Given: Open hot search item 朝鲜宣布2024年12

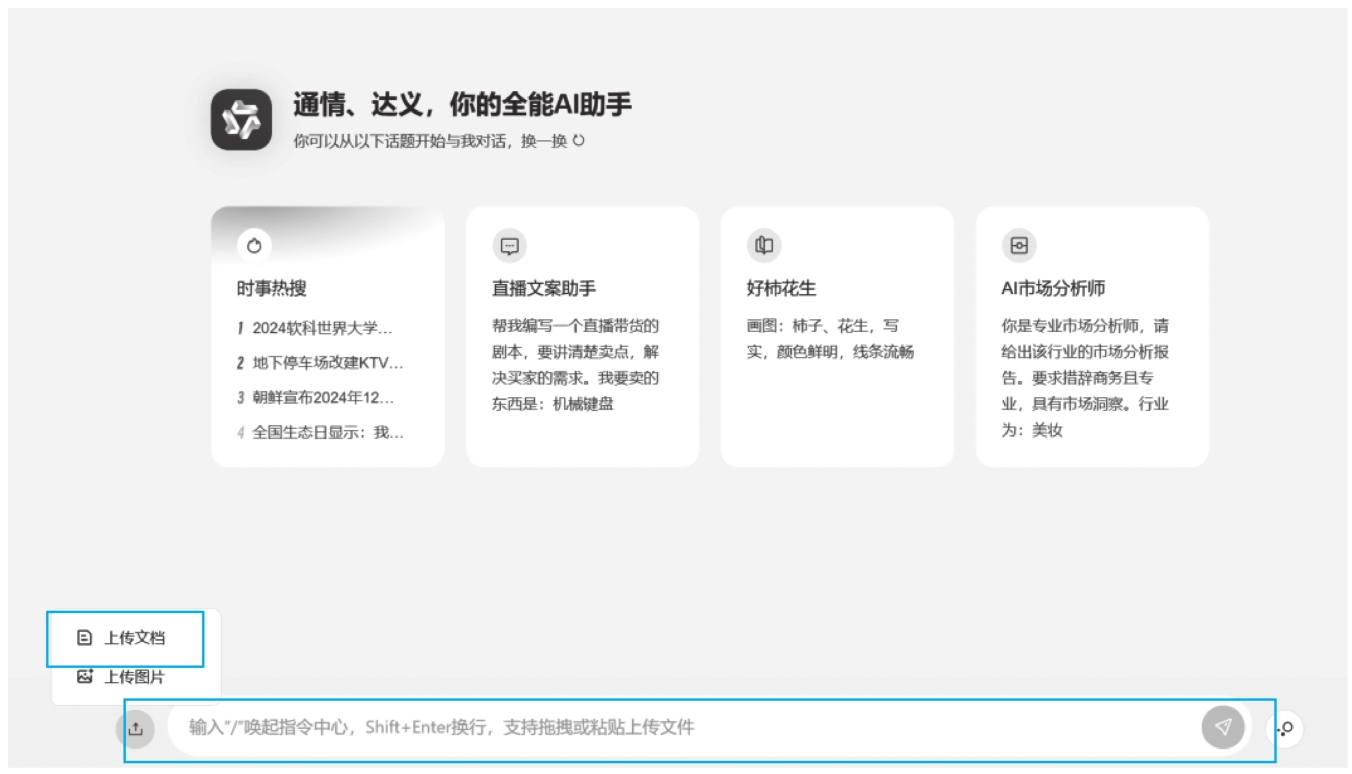Looking at the screenshot, I should [322, 398].
